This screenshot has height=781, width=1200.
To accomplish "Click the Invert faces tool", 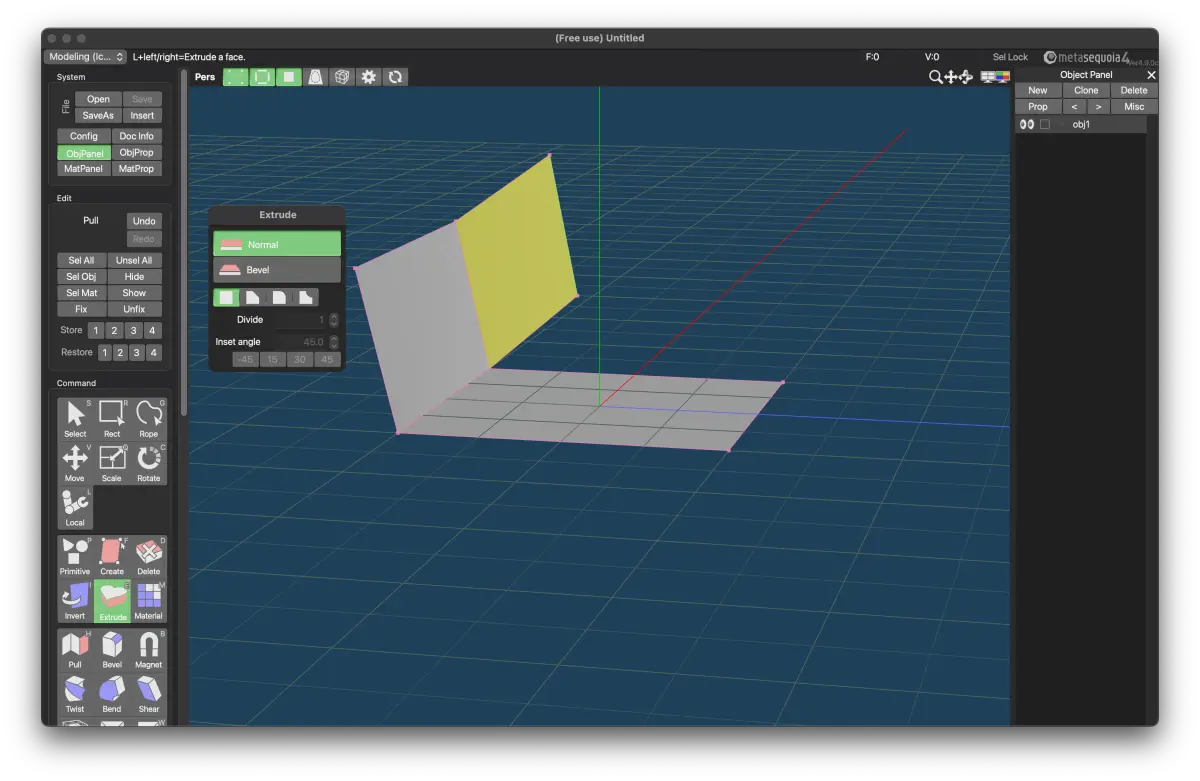I will tap(75, 601).
